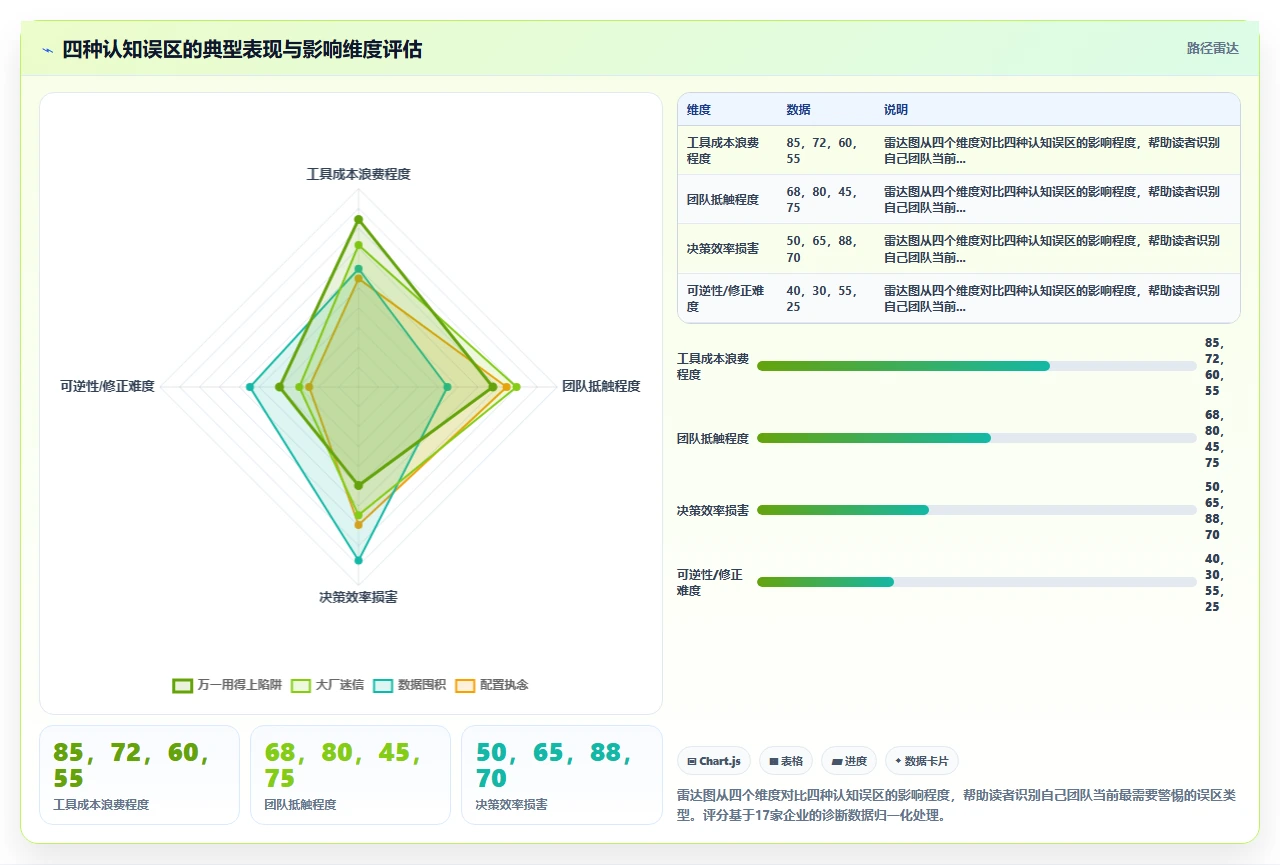Click the 决策效率损害 progress bar

coord(976,510)
